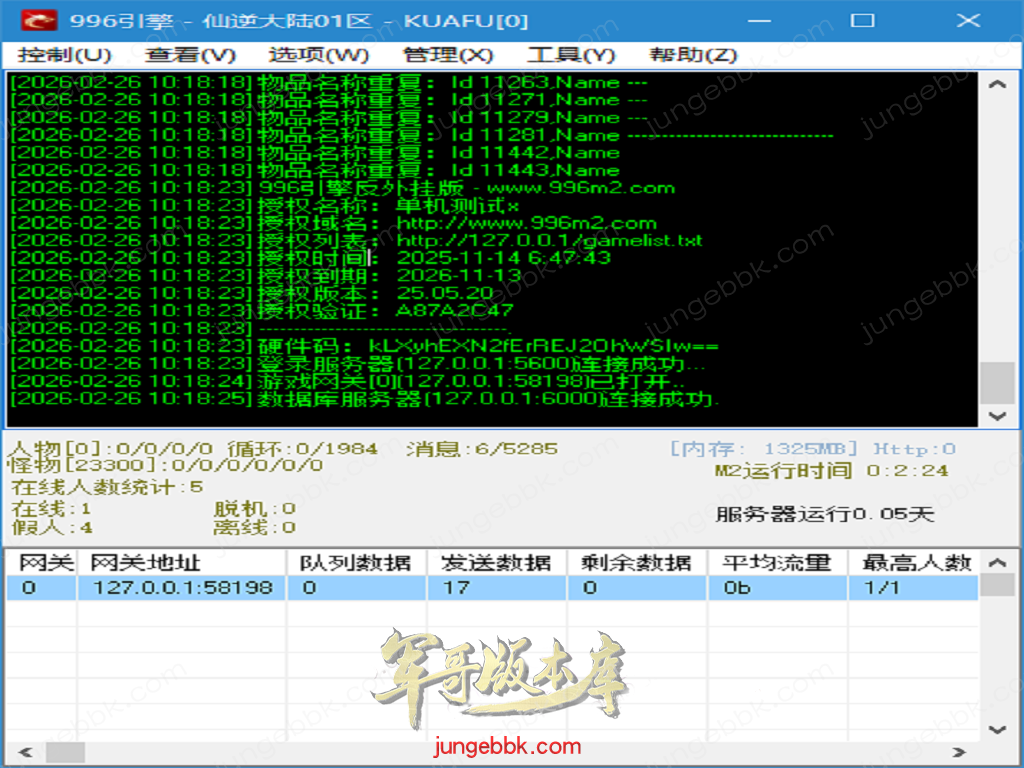Click the log panel scrollbar thumb

[x=996, y=381]
